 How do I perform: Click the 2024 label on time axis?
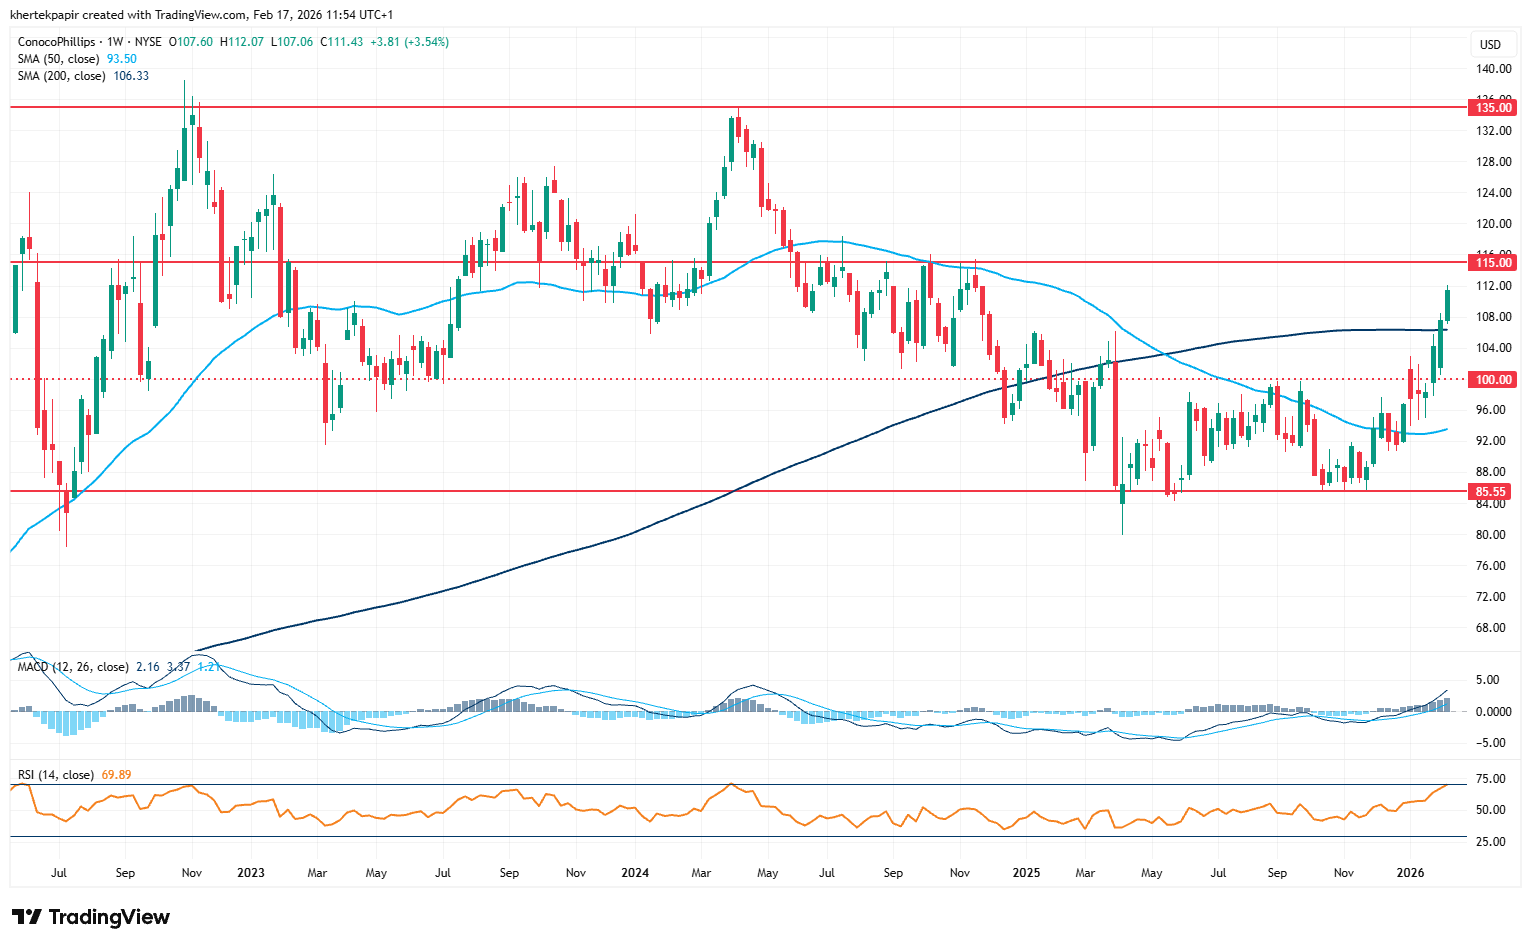coord(635,873)
